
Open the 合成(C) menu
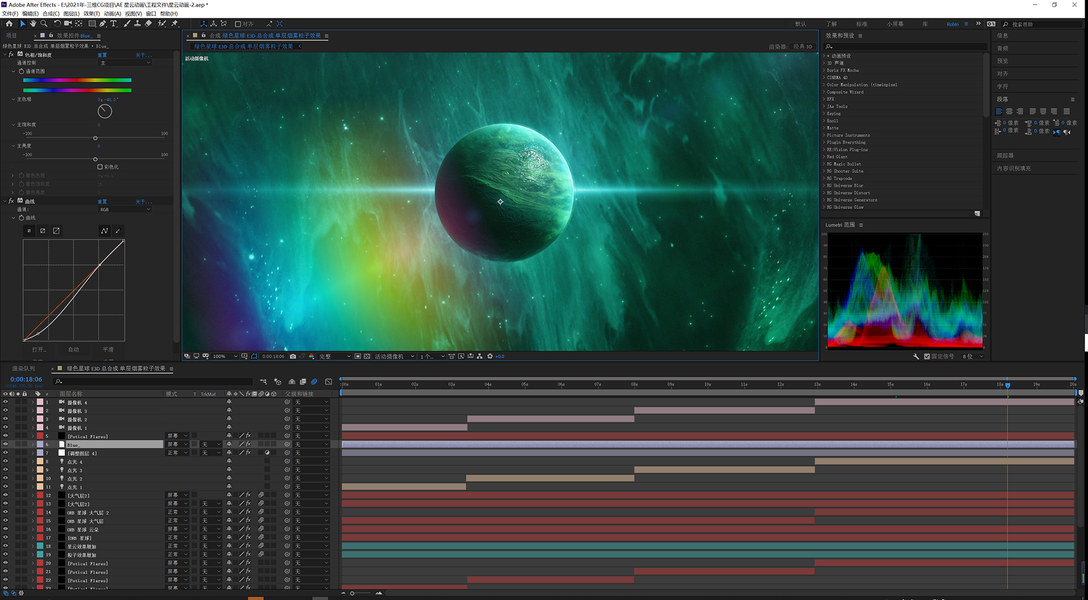tap(51, 13)
